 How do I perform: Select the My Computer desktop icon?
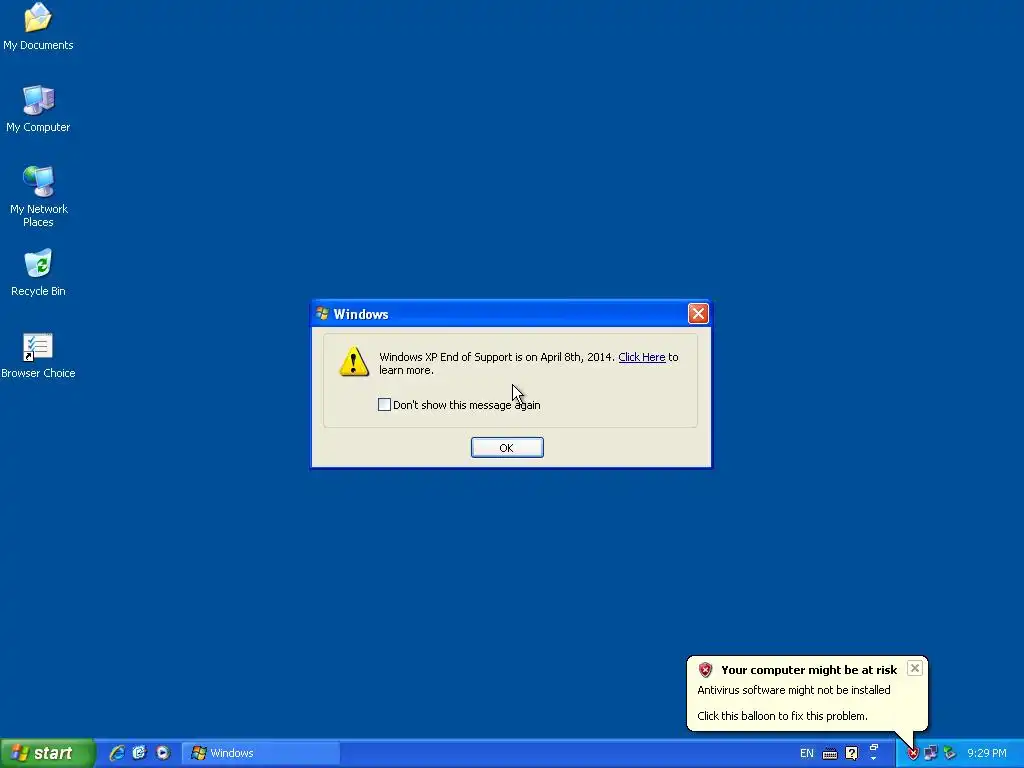click(38, 108)
